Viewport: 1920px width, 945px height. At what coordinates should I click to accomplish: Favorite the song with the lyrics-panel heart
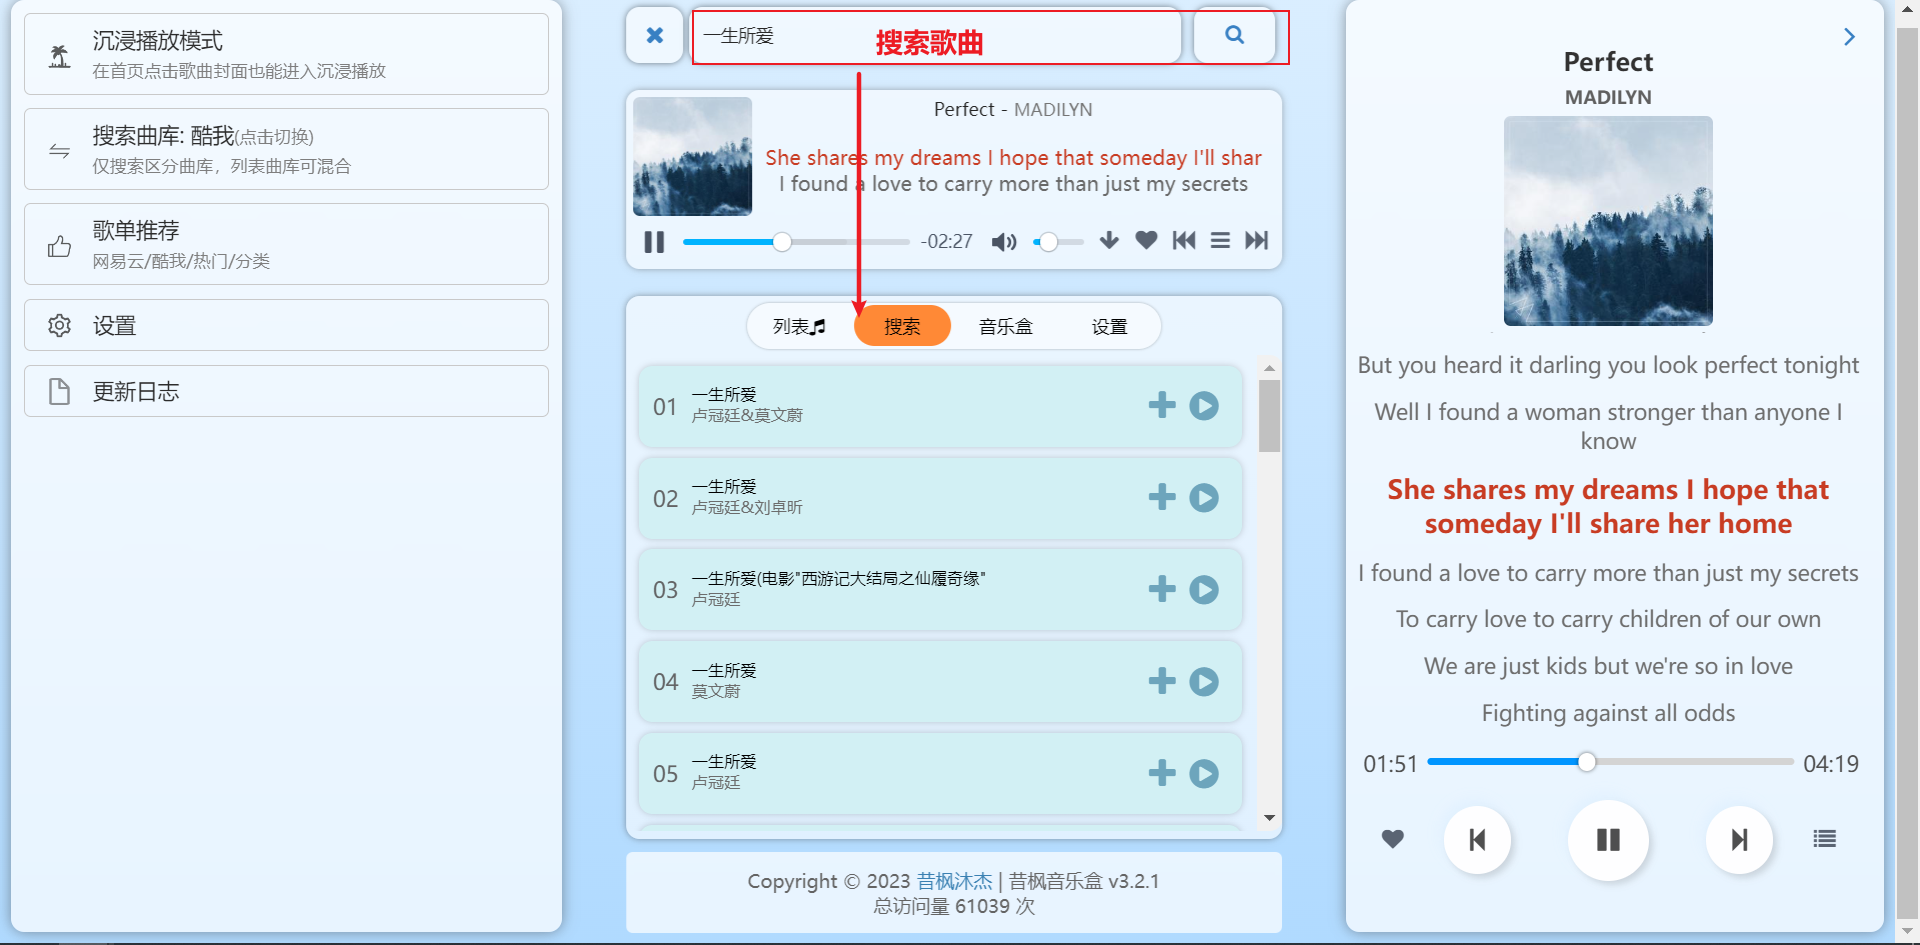(1392, 839)
